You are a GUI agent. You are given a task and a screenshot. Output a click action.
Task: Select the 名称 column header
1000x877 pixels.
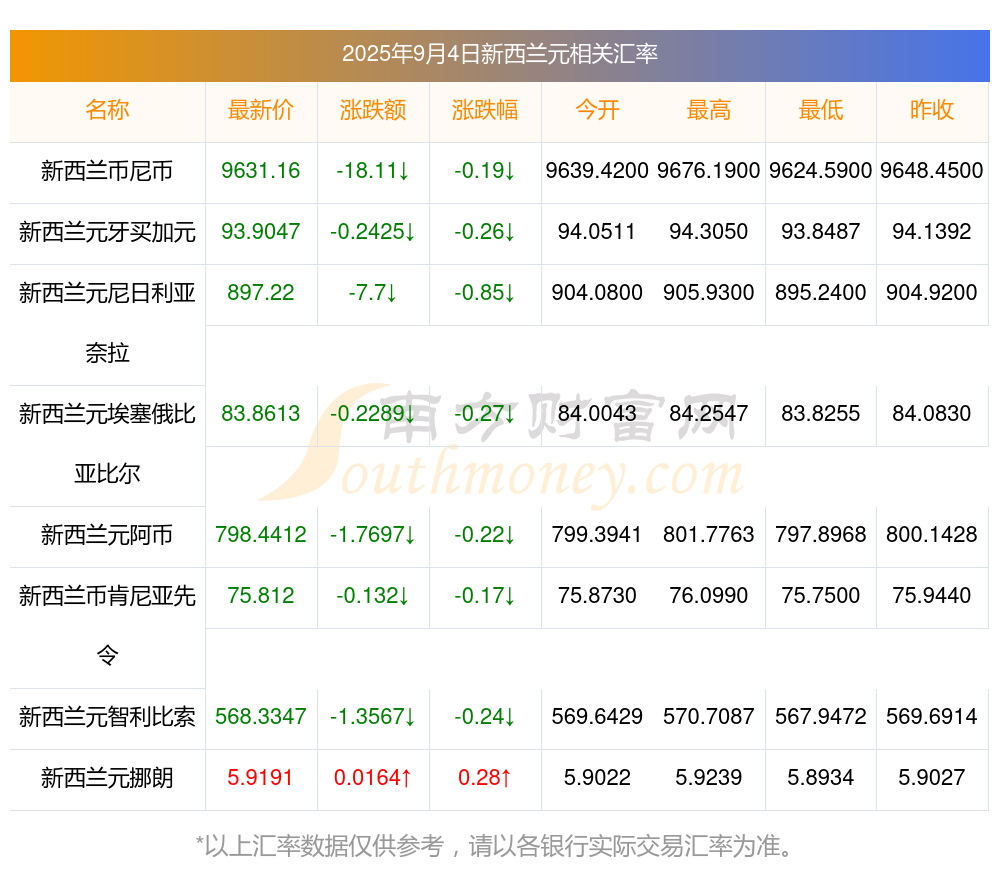click(x=107, y=110)
